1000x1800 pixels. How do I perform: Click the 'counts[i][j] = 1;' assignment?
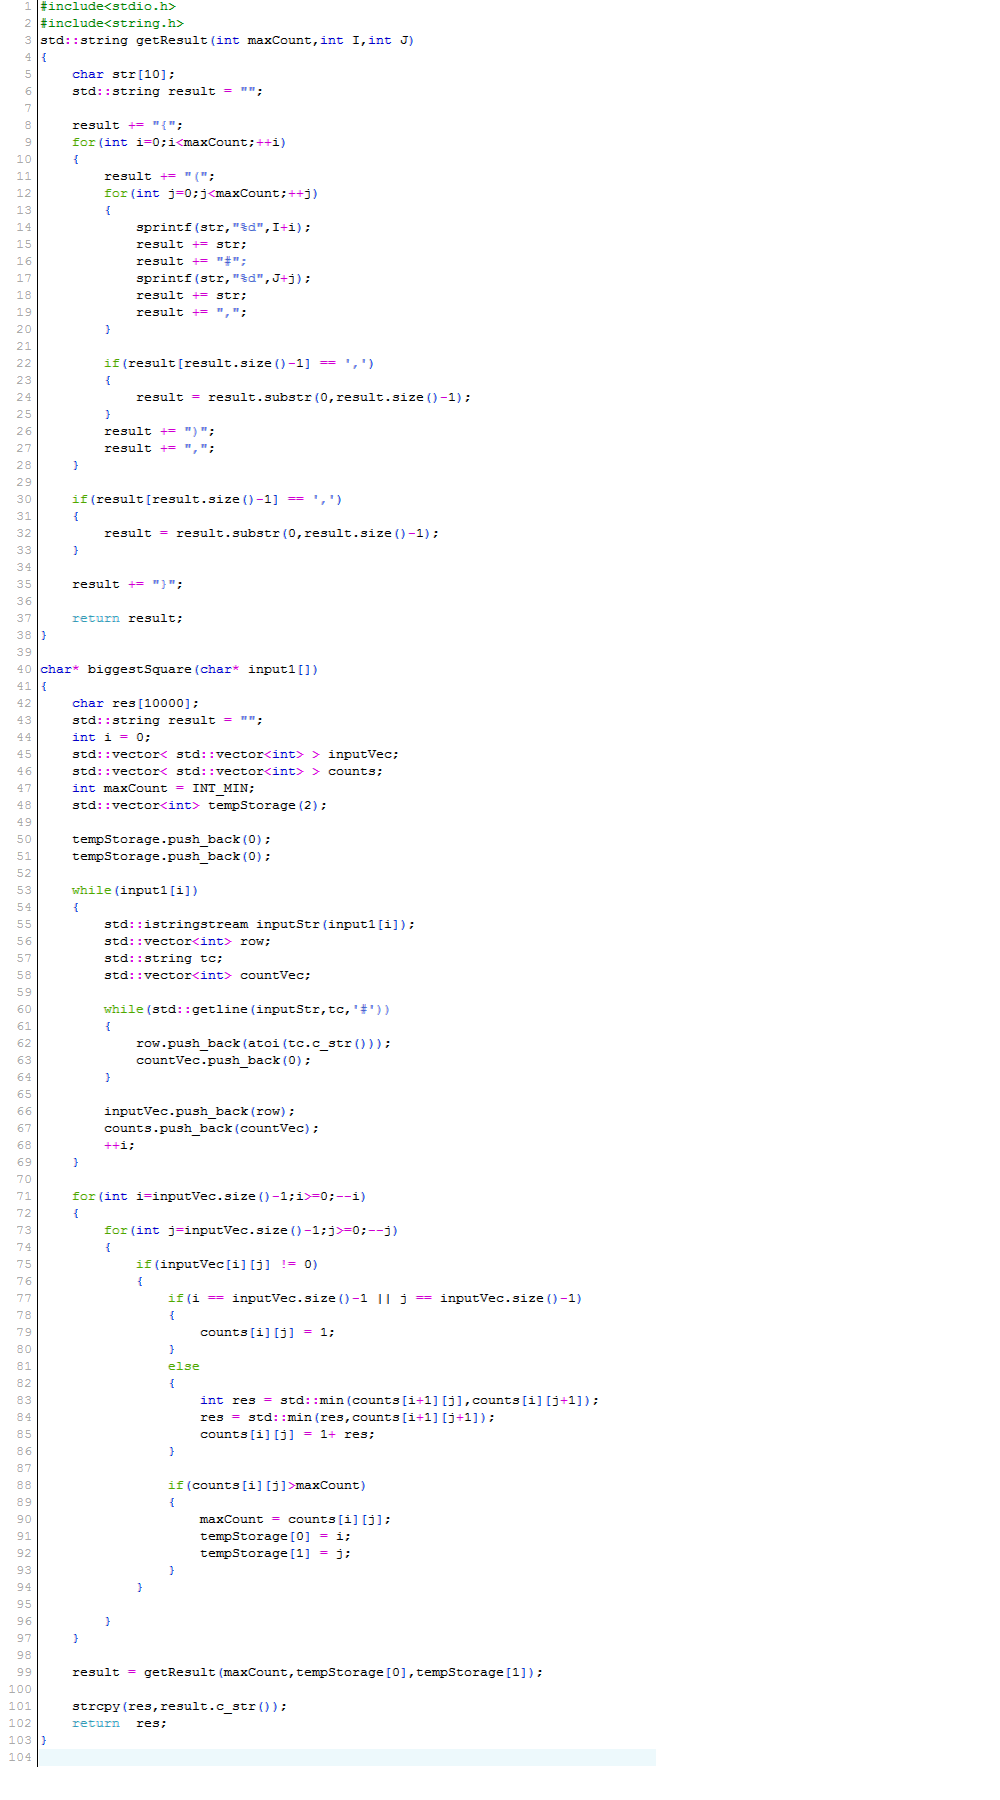point(267,1333)
